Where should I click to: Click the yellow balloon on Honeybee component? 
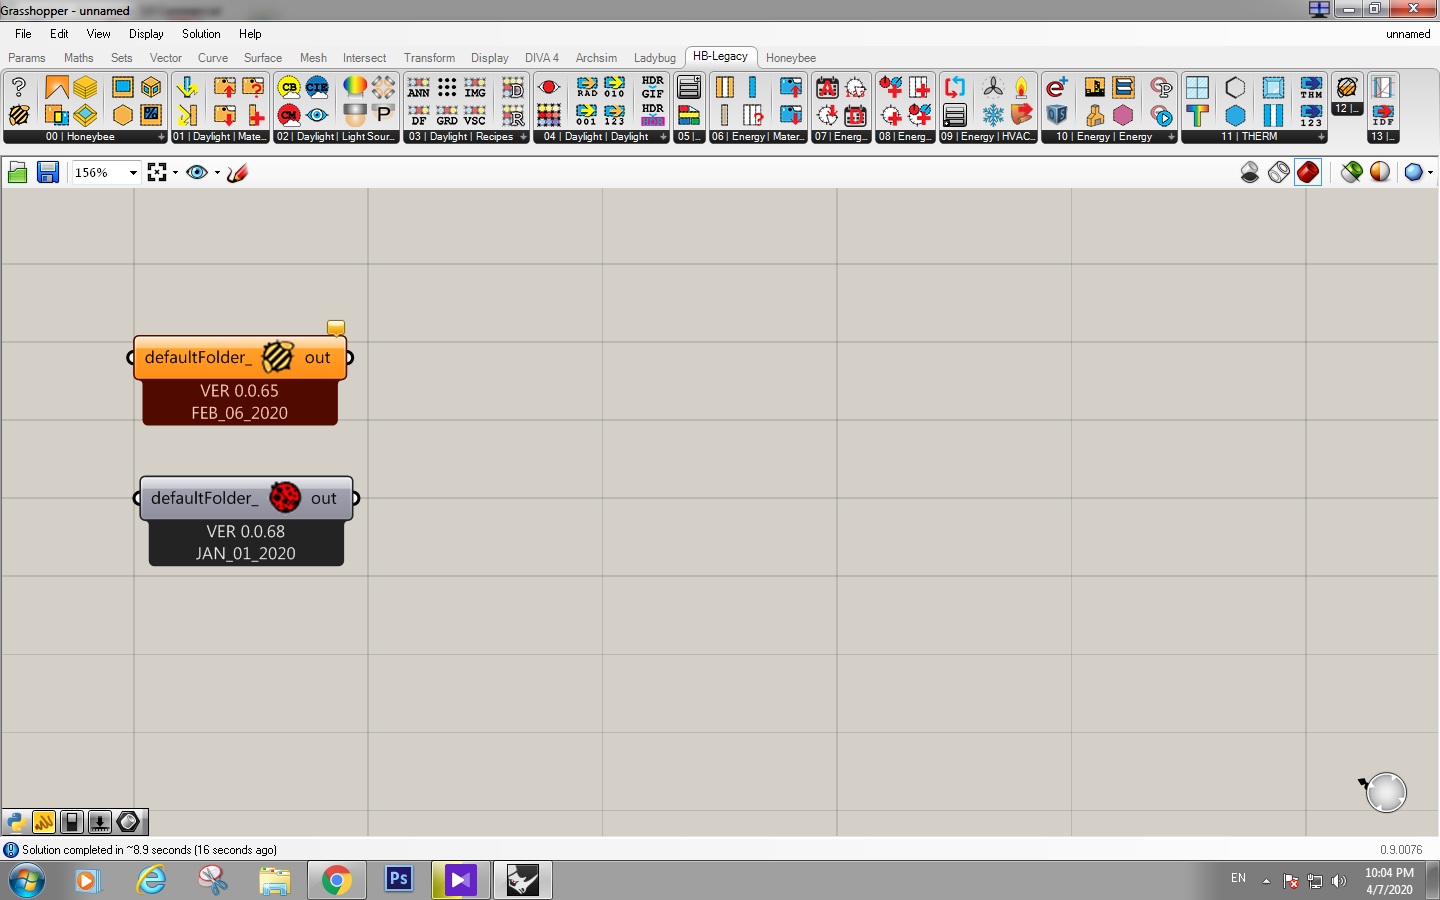click(336, 327)
